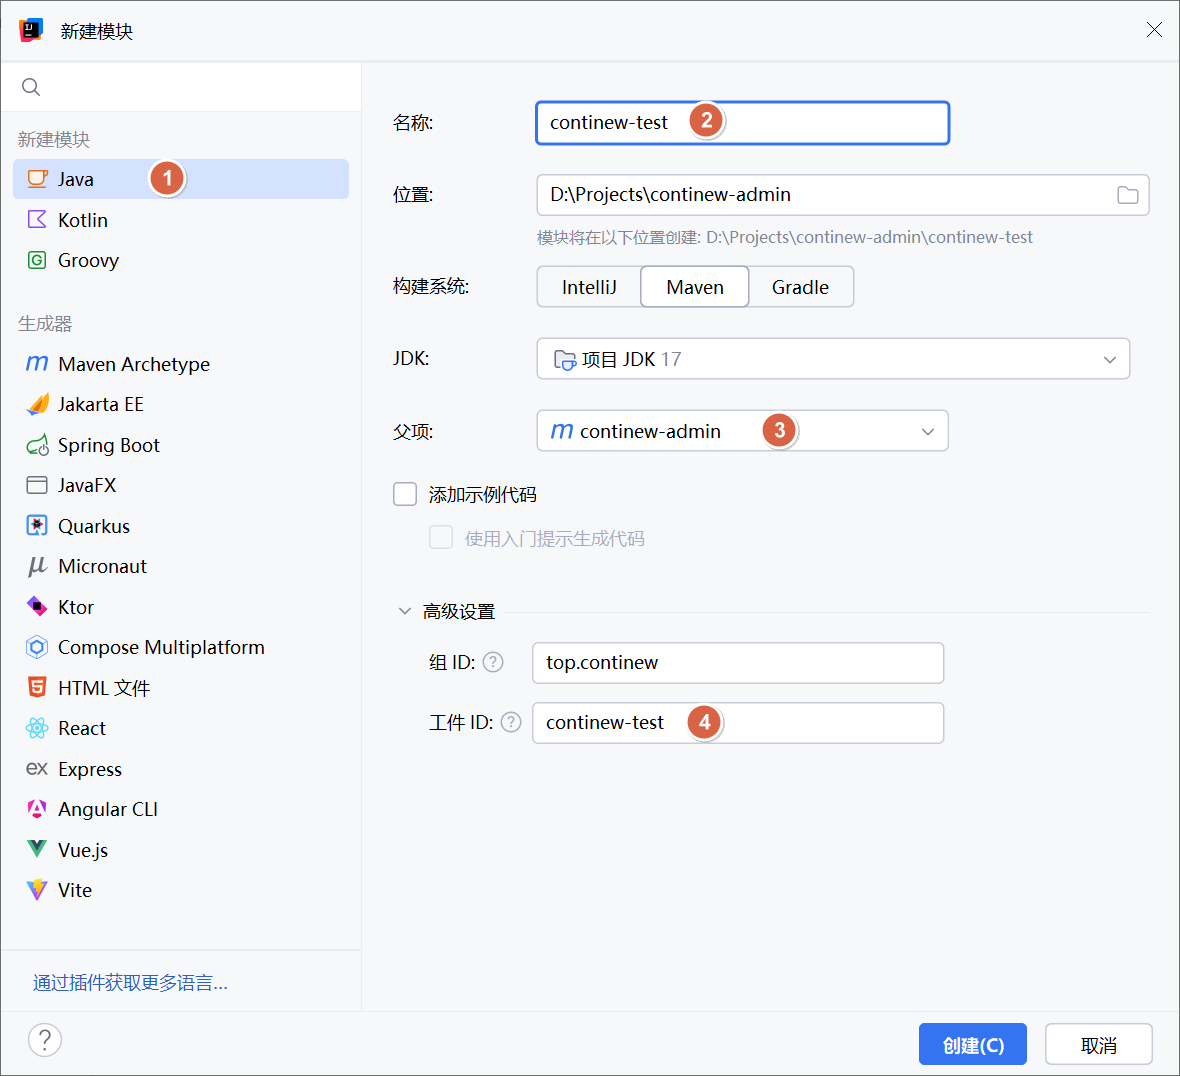Screen dimensions: 1180x1076
Task: Select the Java row in the module list
Action: (x=181, y=179)
